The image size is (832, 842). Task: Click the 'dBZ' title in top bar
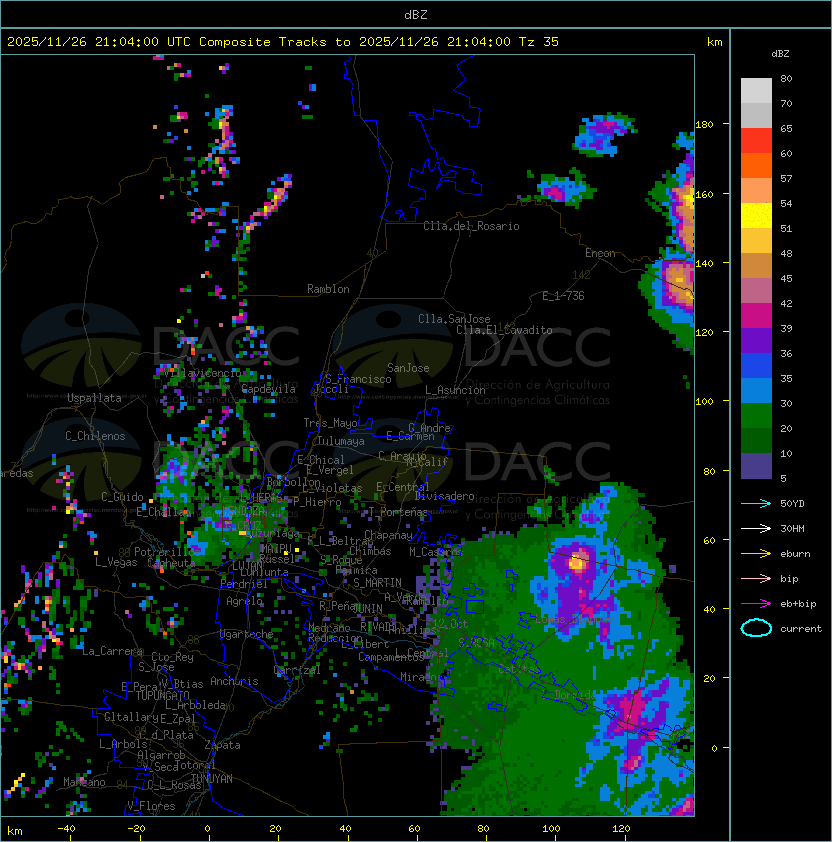tap(416, 14)
